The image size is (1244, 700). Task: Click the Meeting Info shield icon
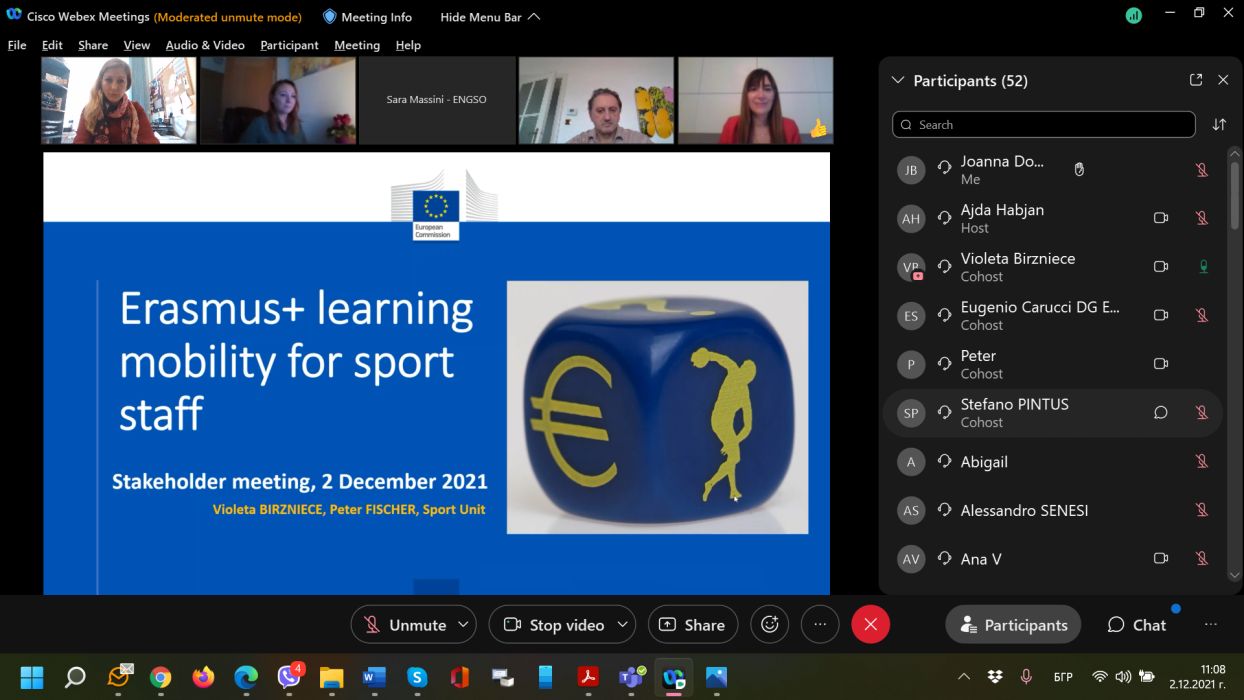click(x=329, y=17)
